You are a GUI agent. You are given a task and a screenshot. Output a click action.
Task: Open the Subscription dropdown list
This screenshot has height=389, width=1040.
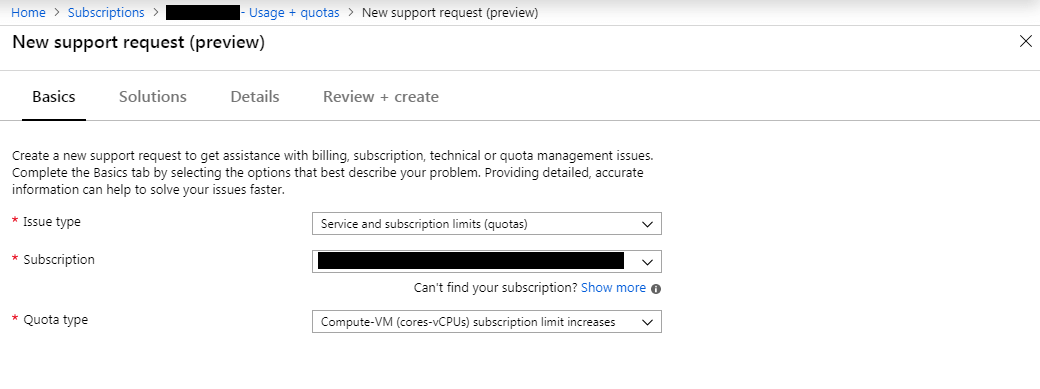point(487,261)
